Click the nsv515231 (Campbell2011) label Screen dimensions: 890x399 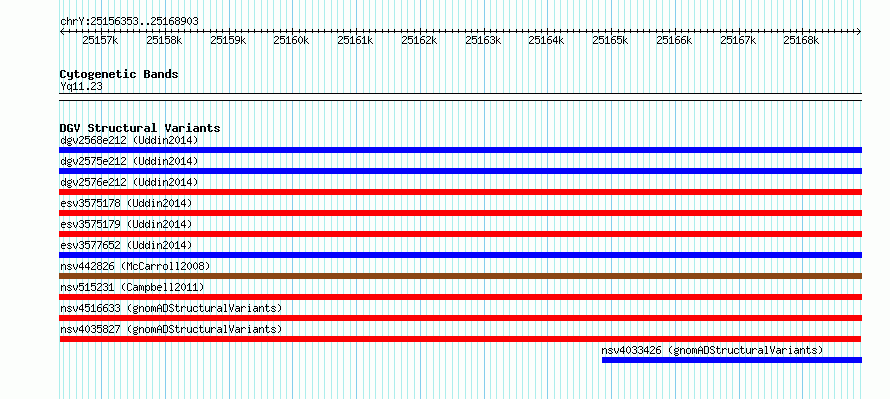click(132, 287)
